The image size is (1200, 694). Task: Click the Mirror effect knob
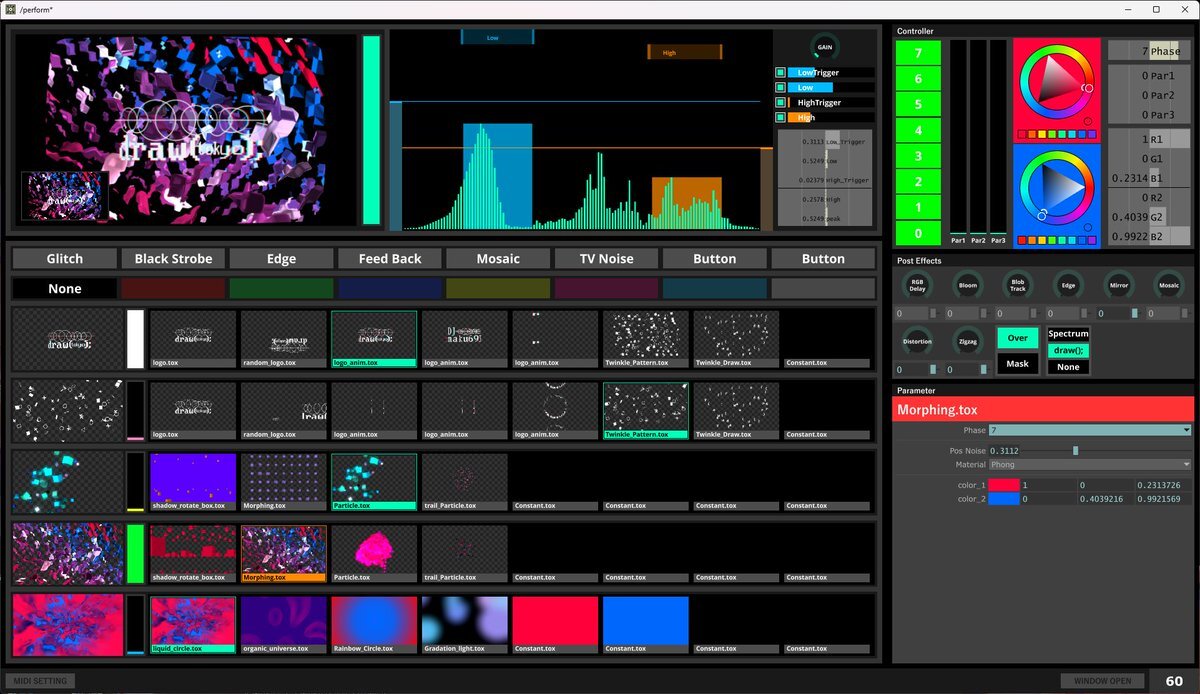1119,286
